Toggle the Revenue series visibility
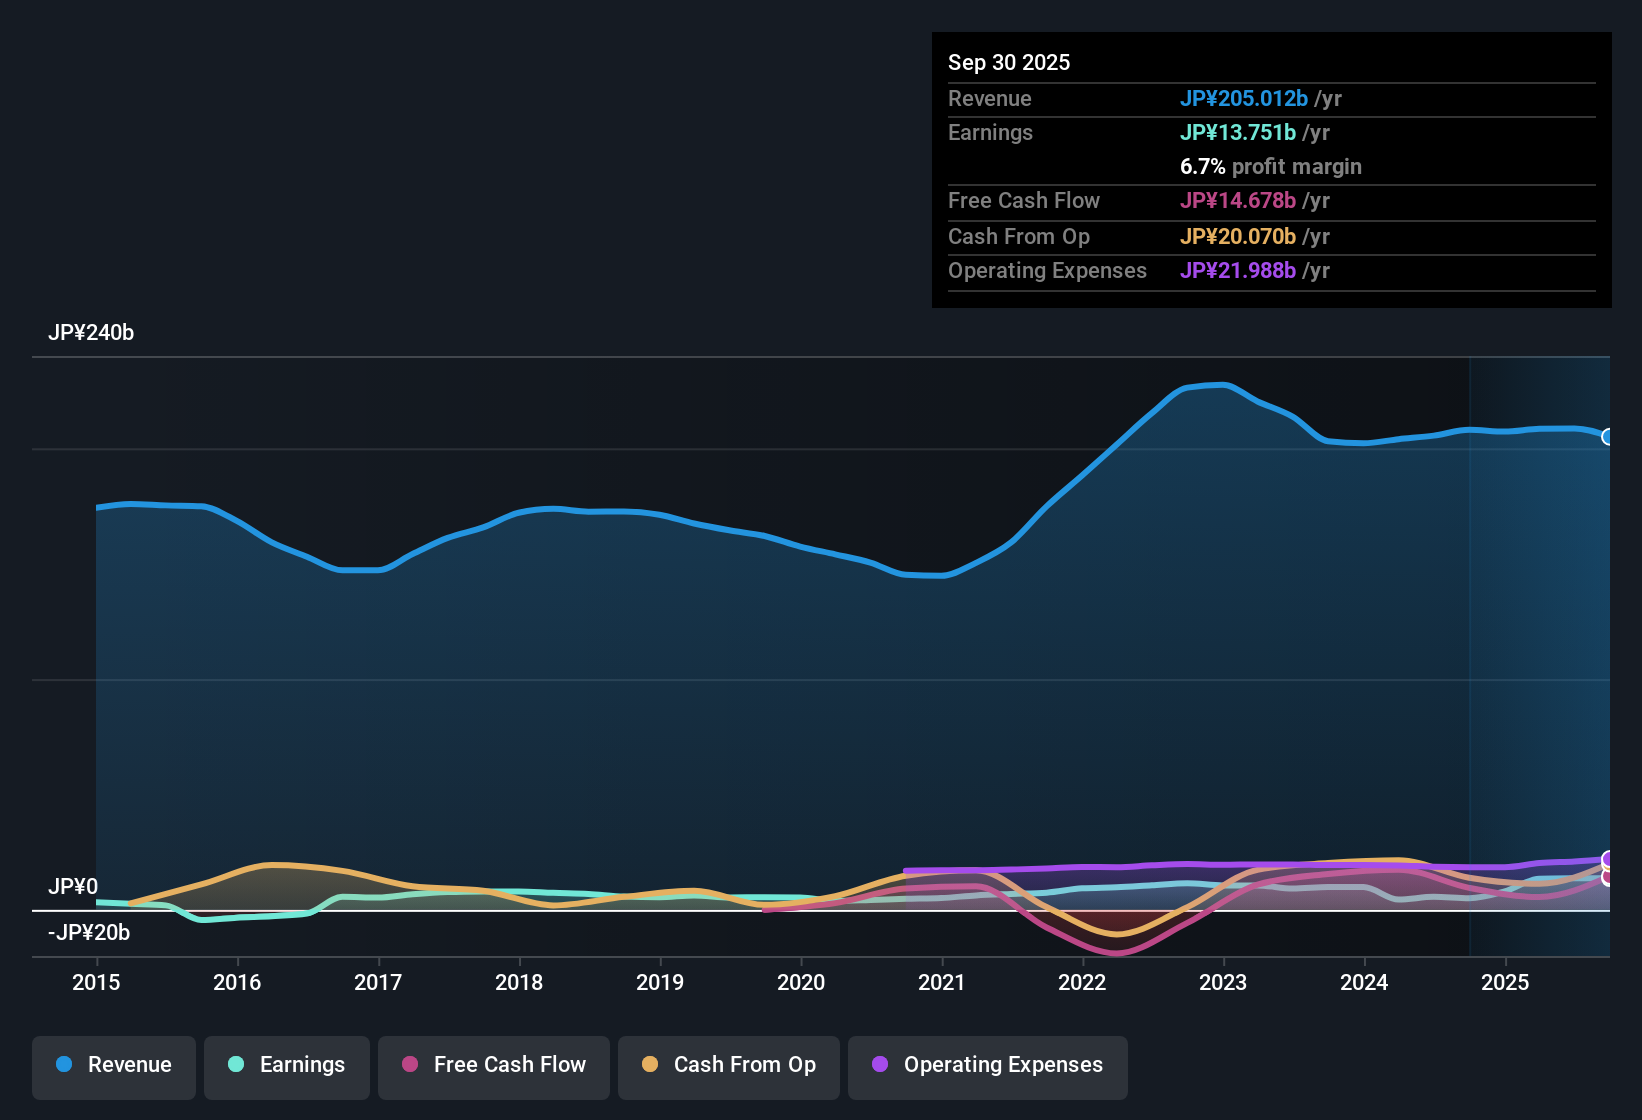Image resolution: width=1642 pixels, height=1120 pixels. [x=113, y=1065]
